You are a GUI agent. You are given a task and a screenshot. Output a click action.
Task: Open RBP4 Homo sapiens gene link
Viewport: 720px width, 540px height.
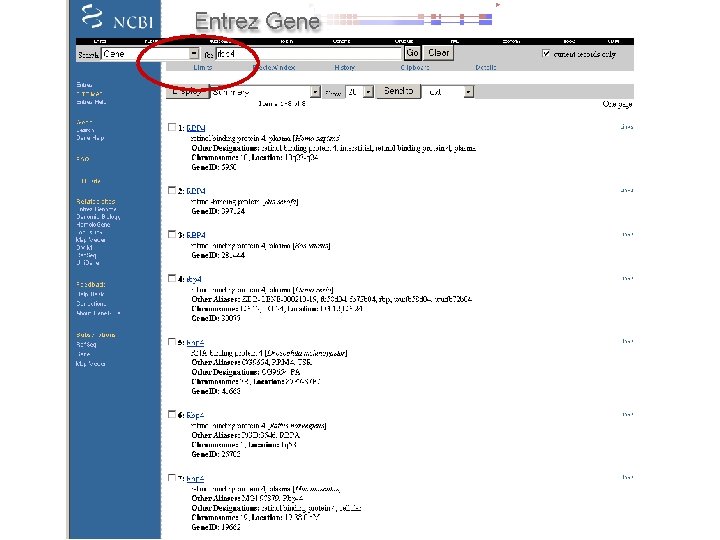[x=196, y=128]
